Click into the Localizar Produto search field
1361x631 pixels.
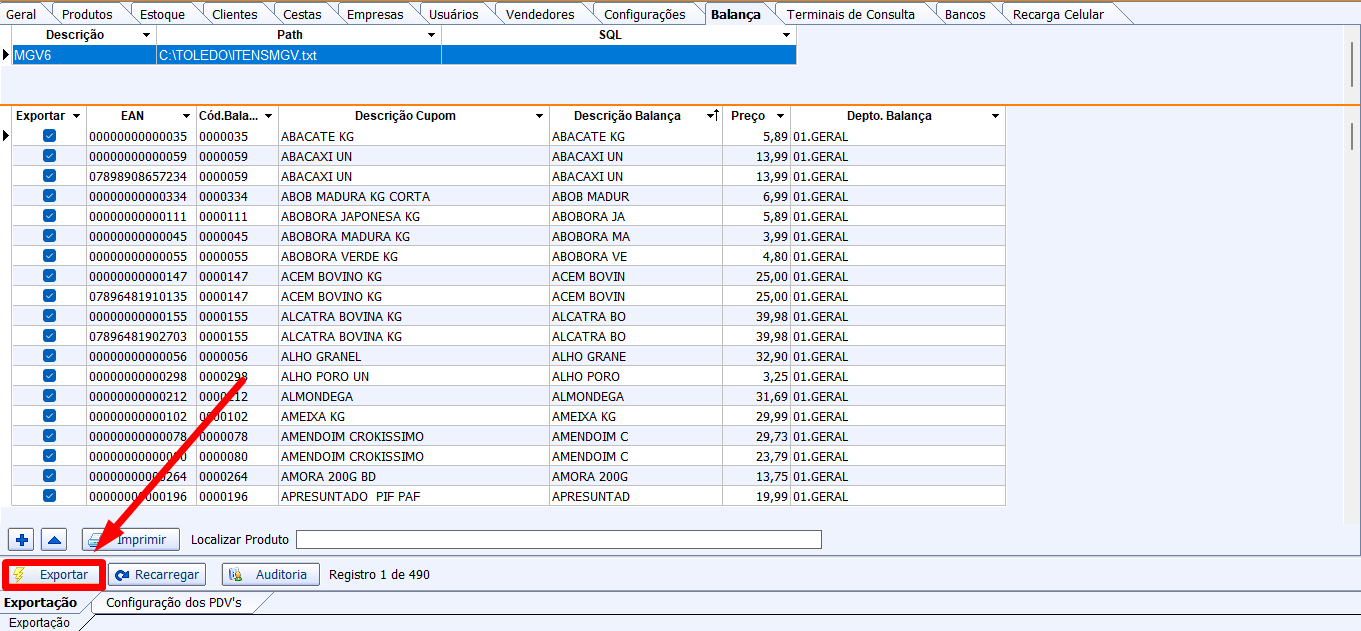pos(558,540)
